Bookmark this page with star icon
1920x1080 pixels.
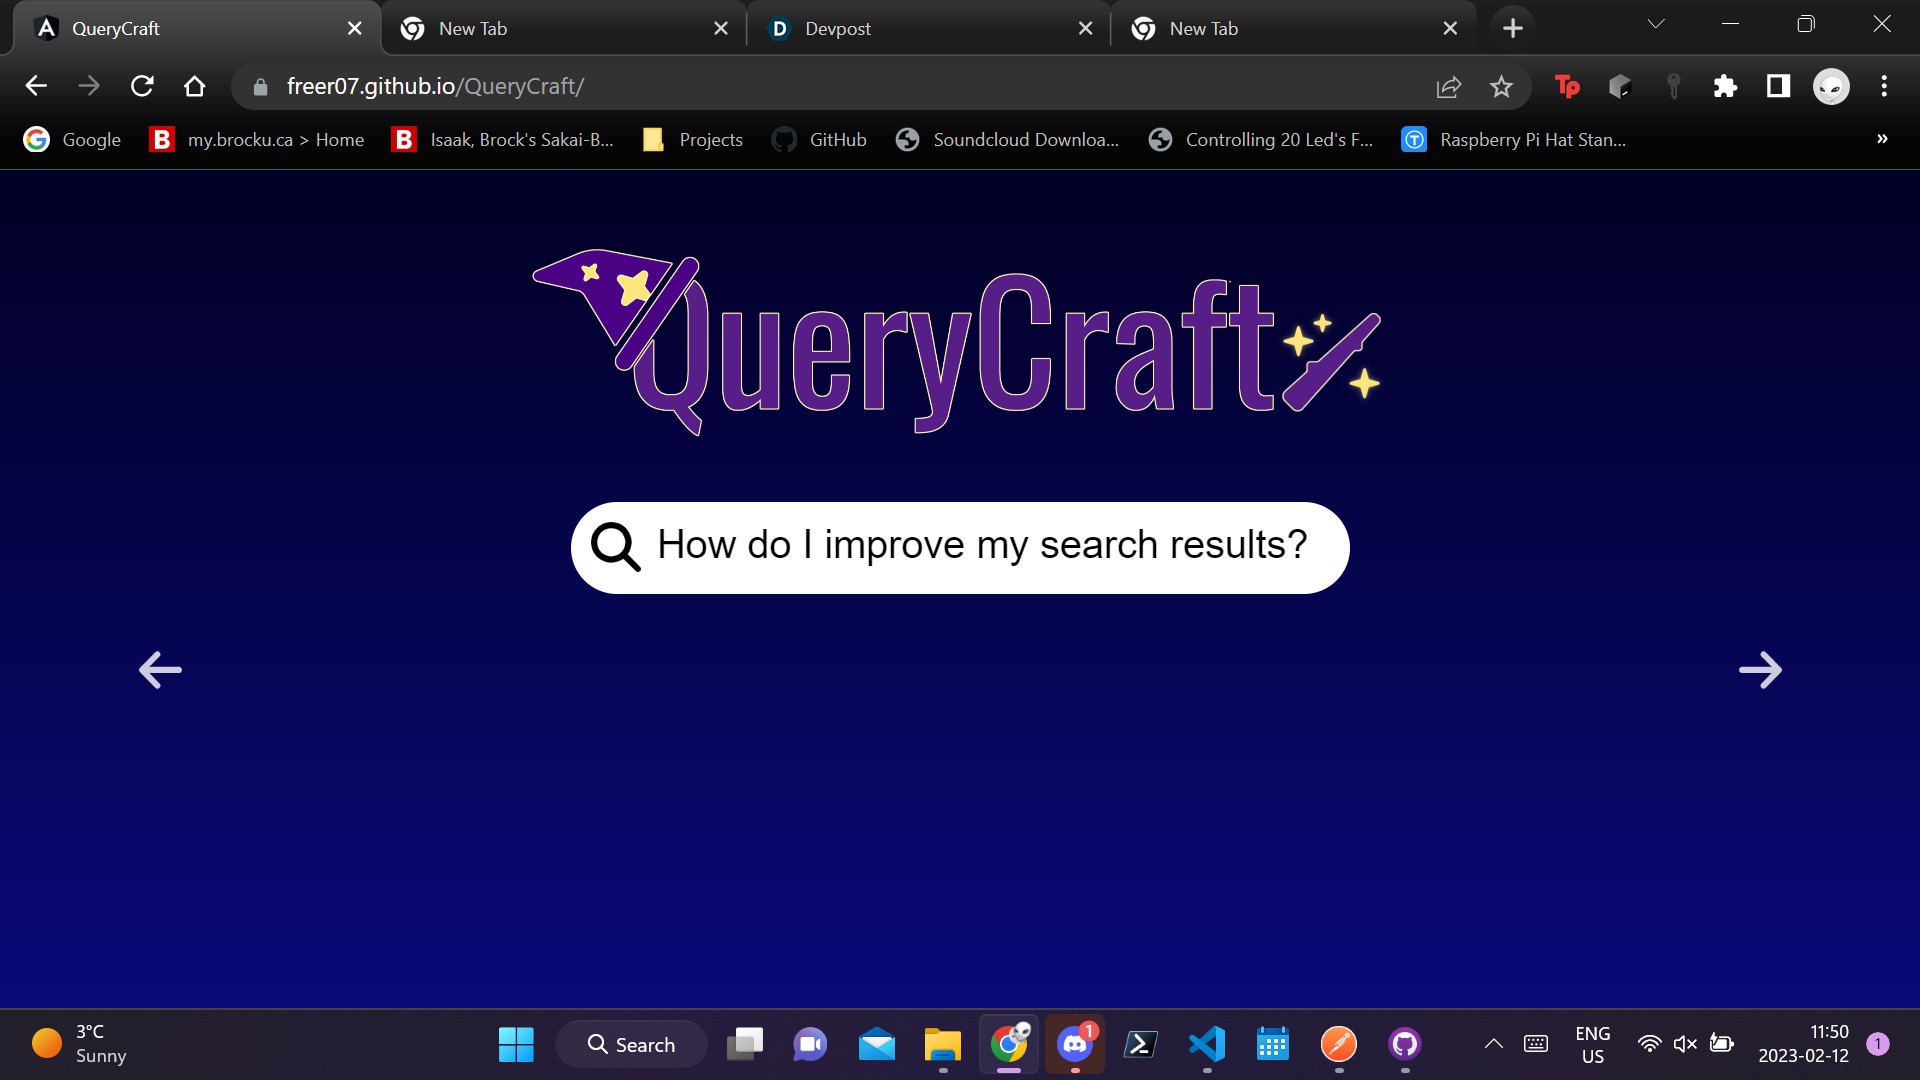pos(1501,87)
